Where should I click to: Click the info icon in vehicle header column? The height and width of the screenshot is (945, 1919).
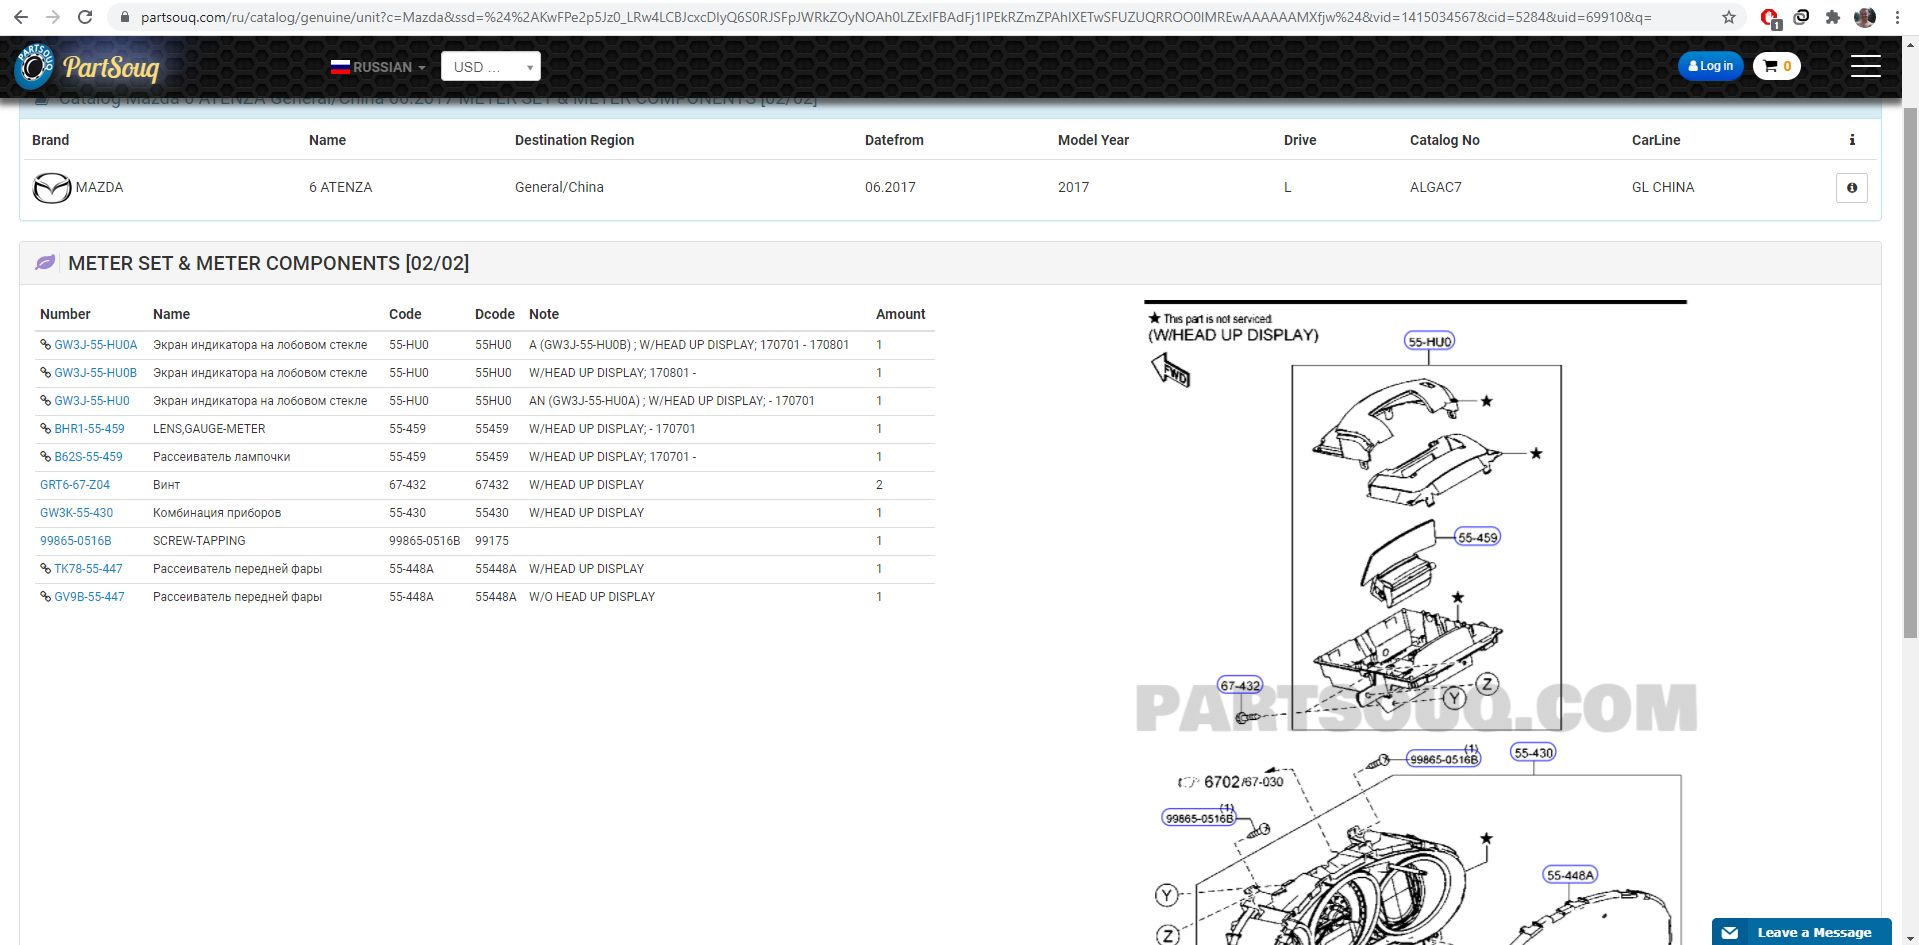[x=1852, y=140]
